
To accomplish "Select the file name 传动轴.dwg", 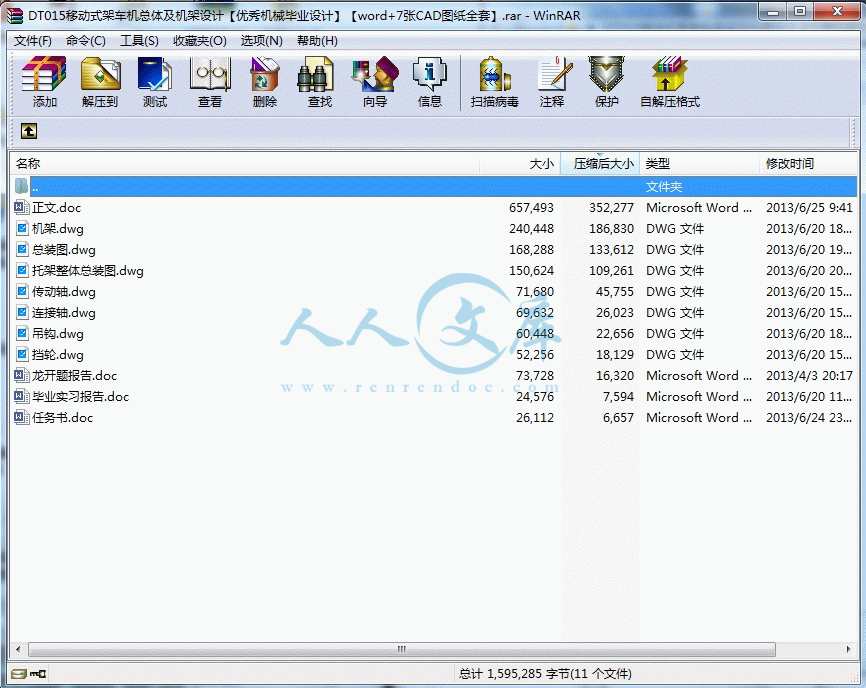I will (x=64, y=292).
